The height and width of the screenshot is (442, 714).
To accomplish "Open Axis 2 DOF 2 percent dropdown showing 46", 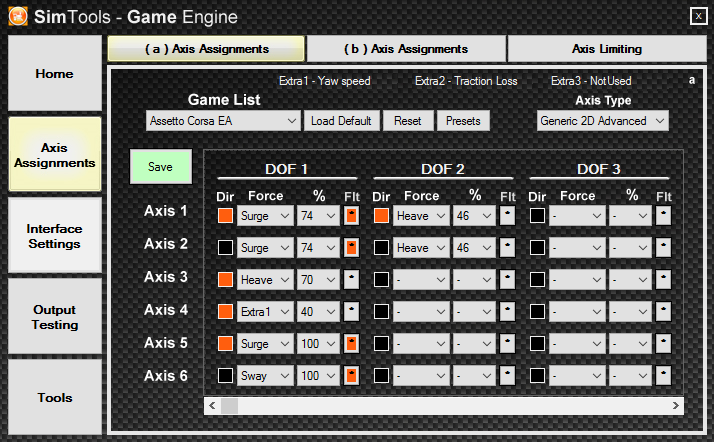I will (474, 248).
